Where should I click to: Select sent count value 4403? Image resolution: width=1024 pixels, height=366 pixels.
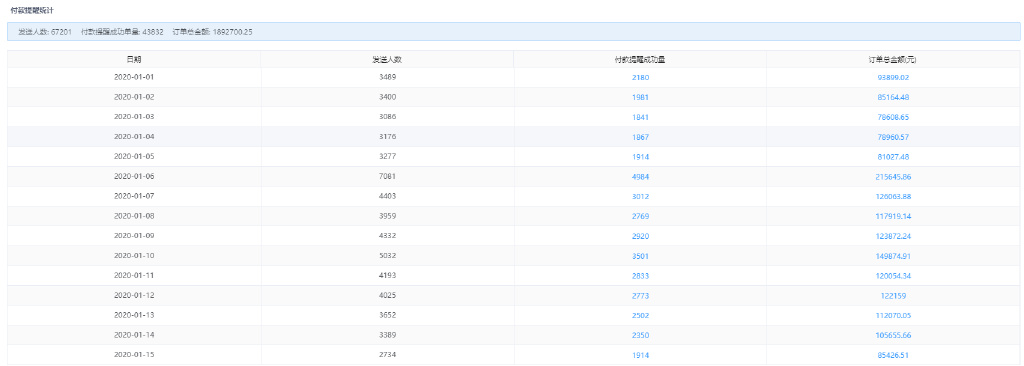(x=387, y=197)
